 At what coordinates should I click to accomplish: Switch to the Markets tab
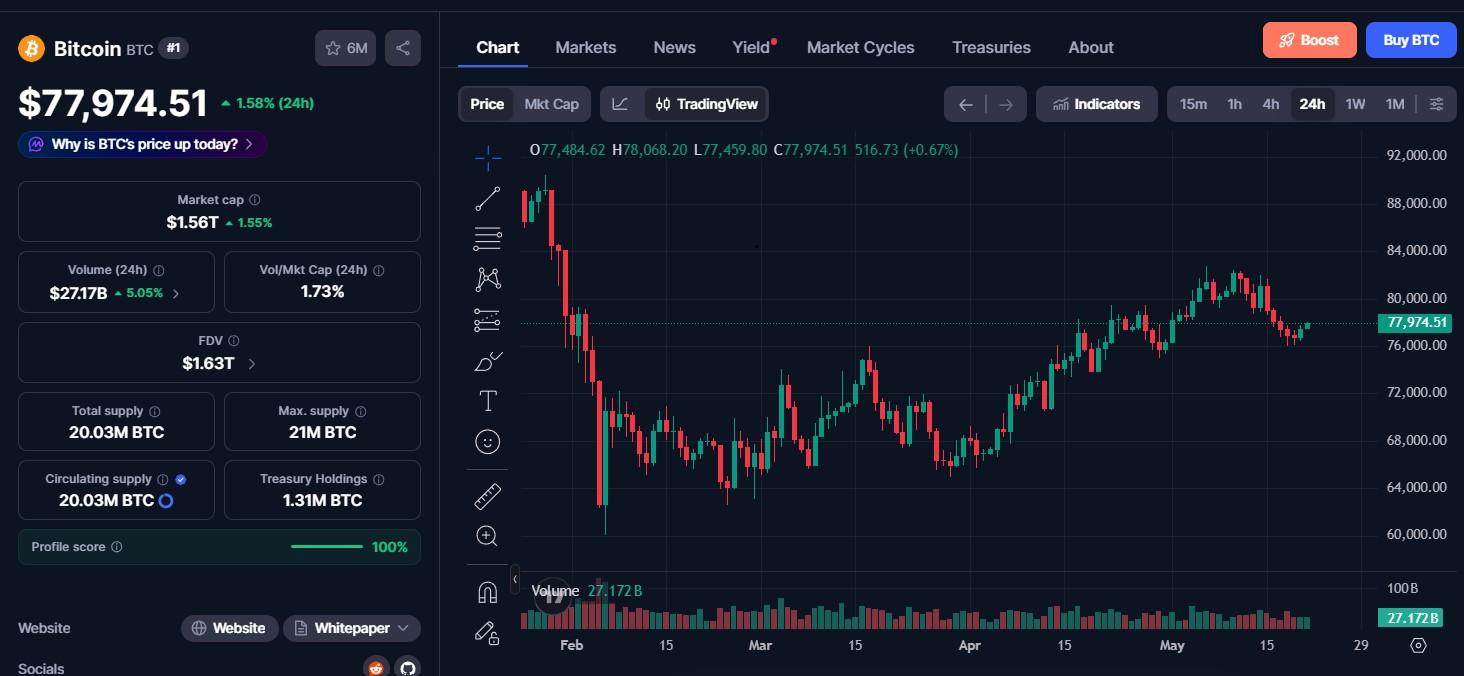[x=586, y=47]
